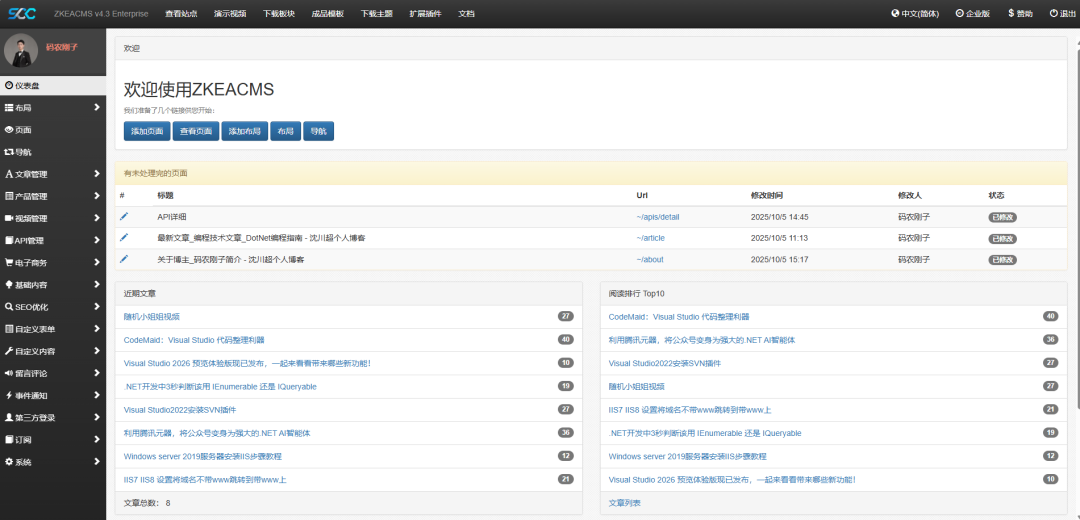The height and width of the screenshot is (520, 1080).
Task: Click the 产品管理 product icon
Action: [x=9, y=196]
